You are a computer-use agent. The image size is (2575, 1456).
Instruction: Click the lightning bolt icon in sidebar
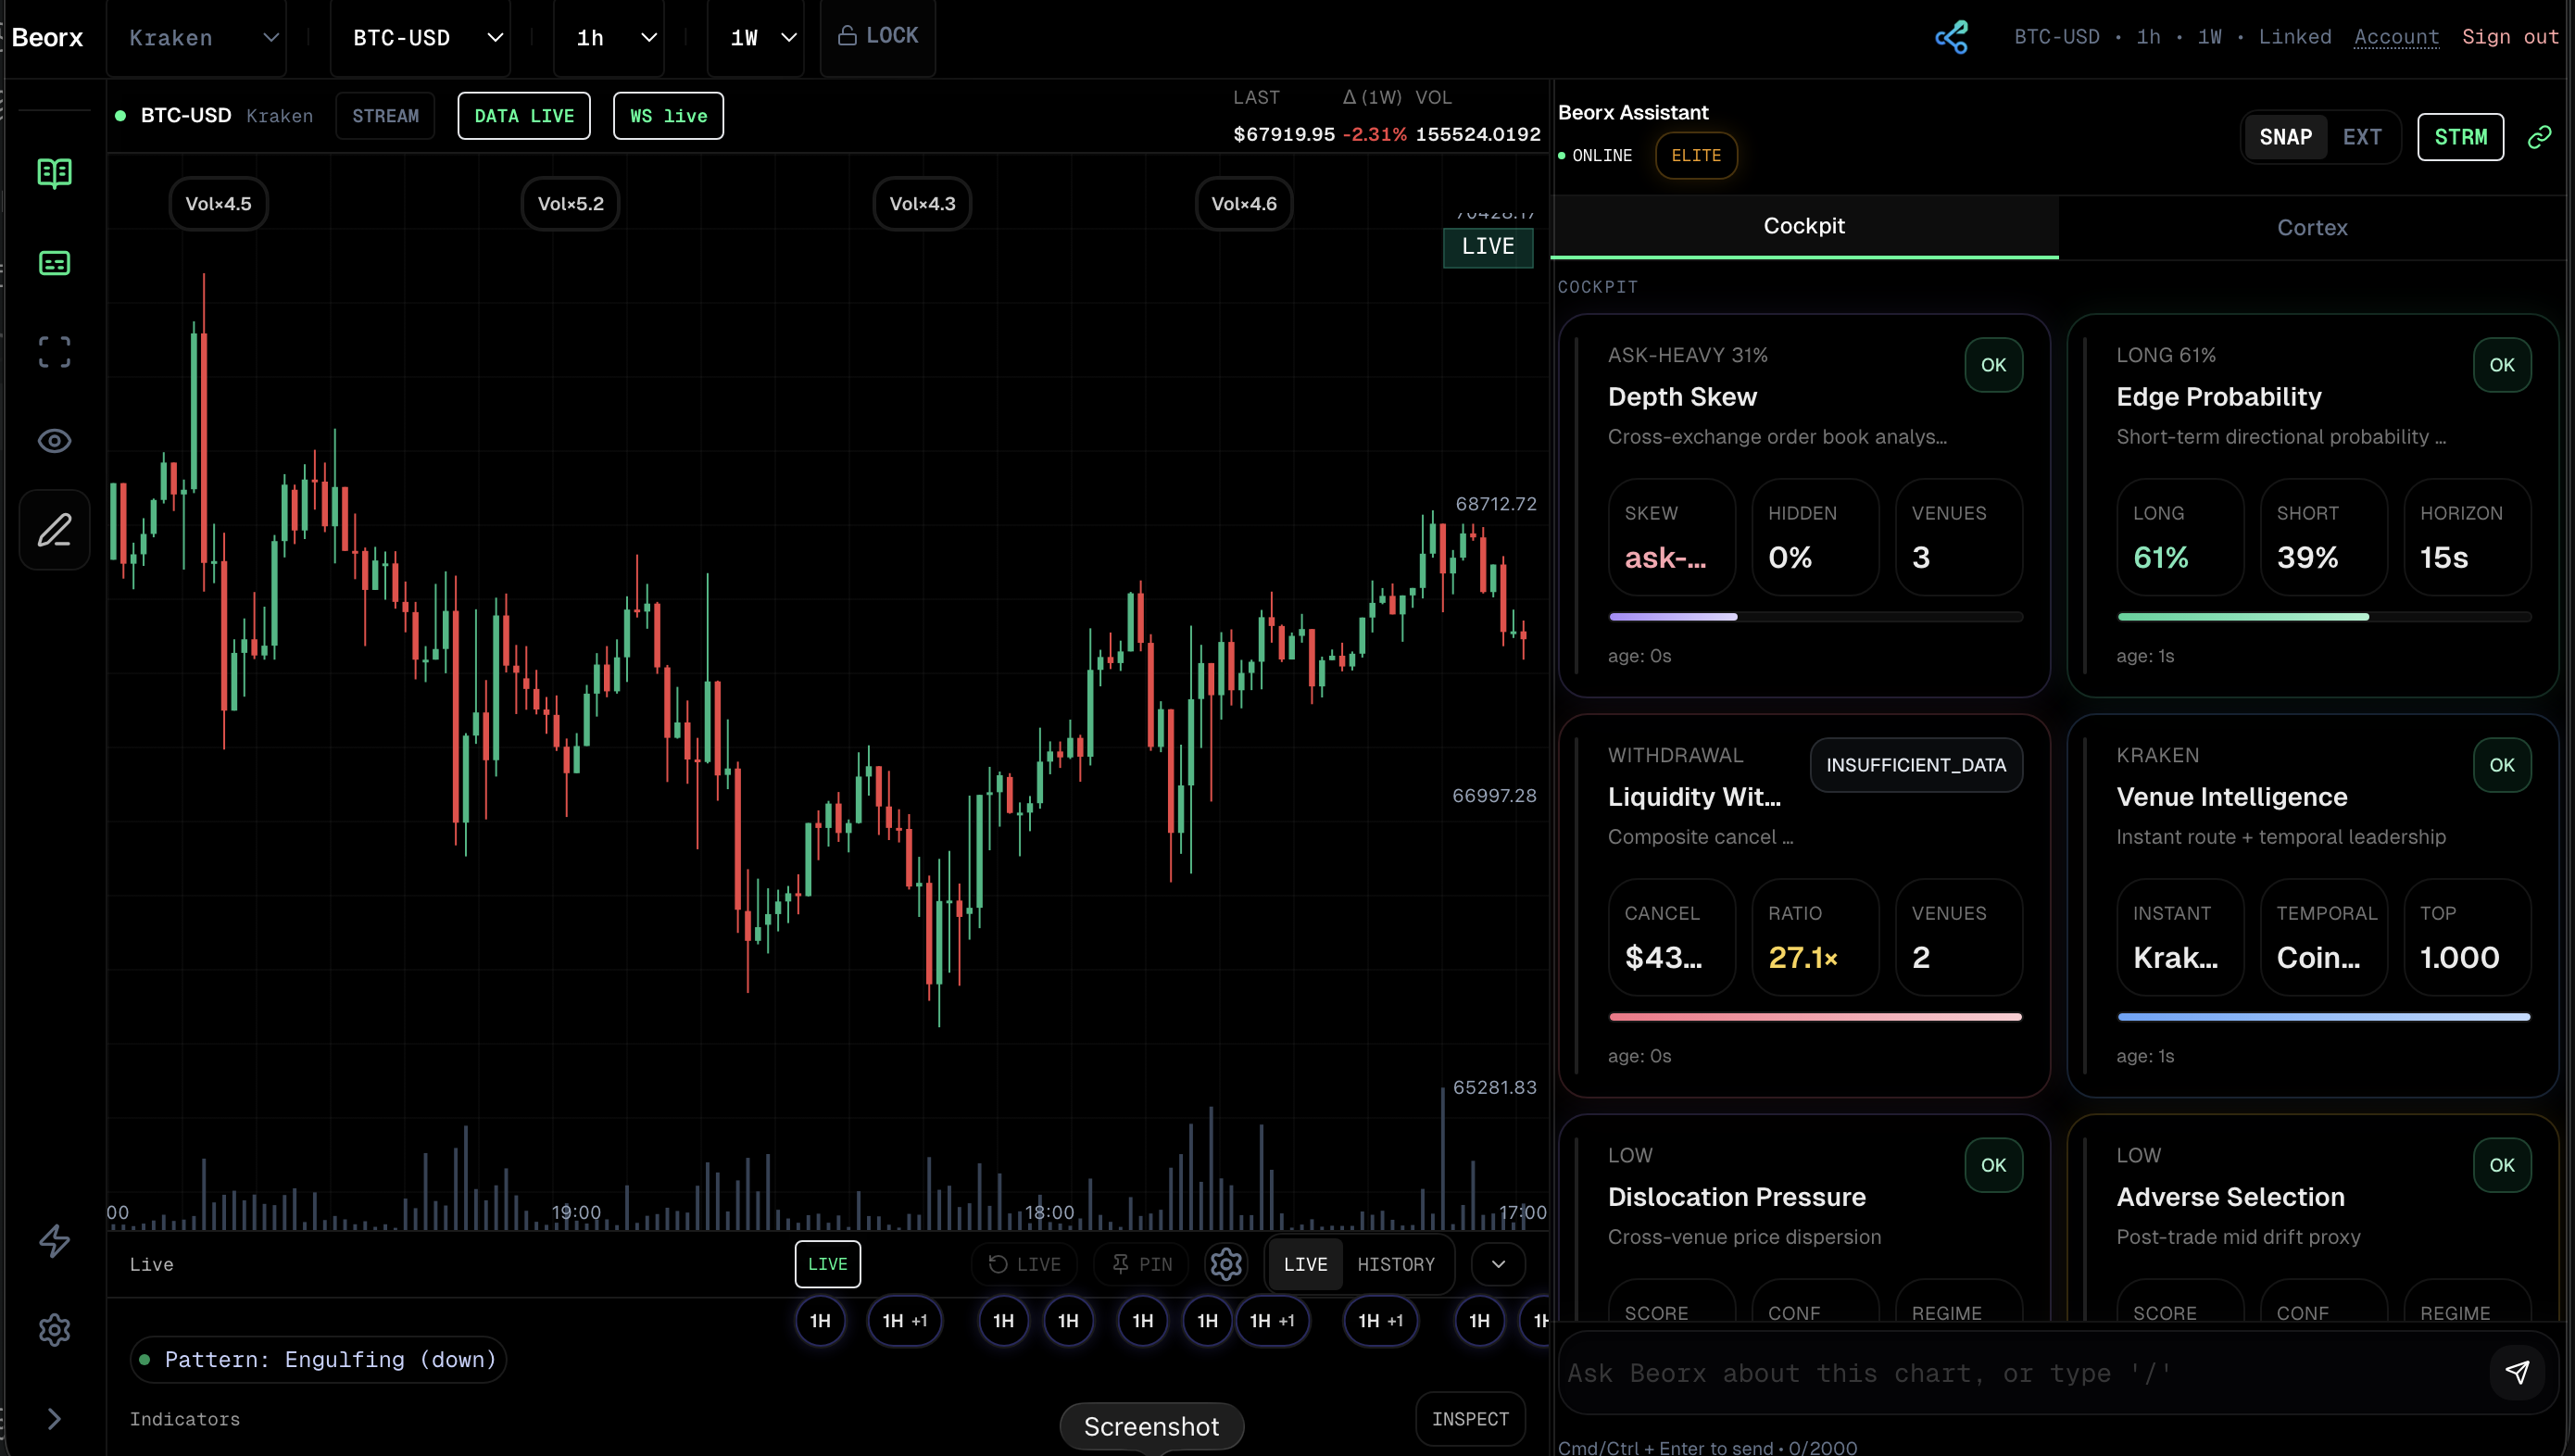[53, 1241]
